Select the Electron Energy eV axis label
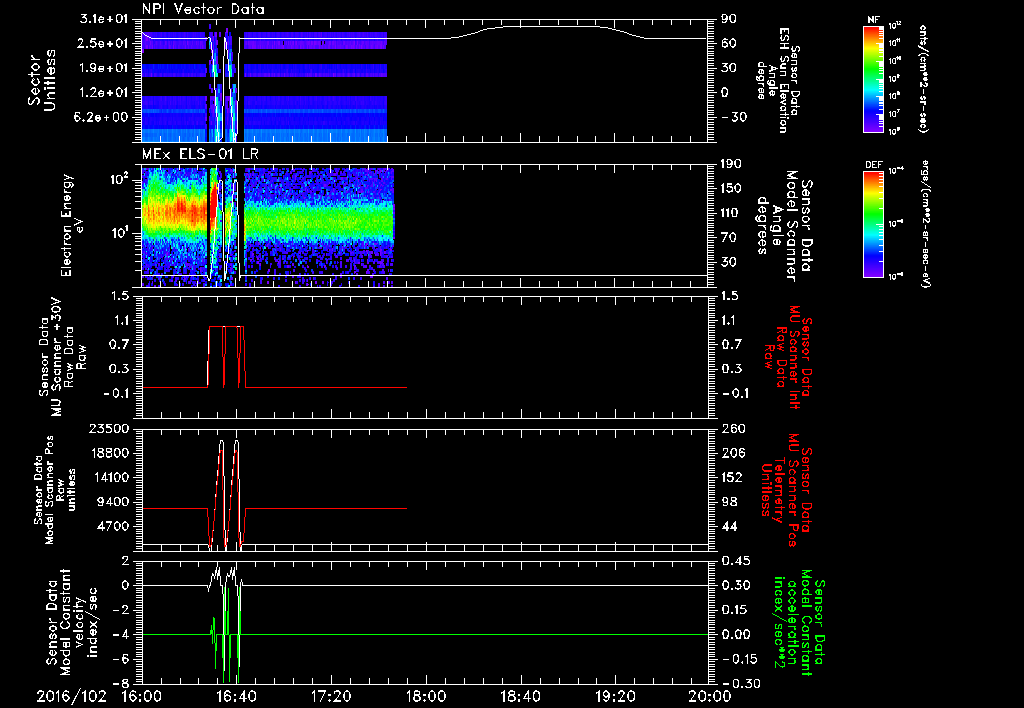 [72, 225]
